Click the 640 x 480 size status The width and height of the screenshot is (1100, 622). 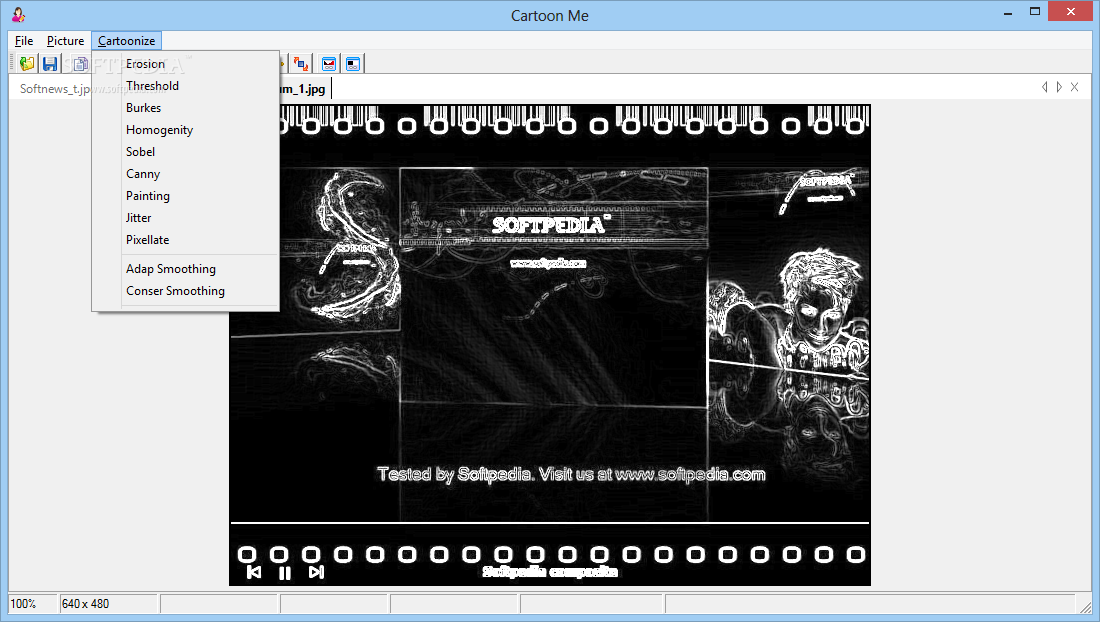(108, 604)
